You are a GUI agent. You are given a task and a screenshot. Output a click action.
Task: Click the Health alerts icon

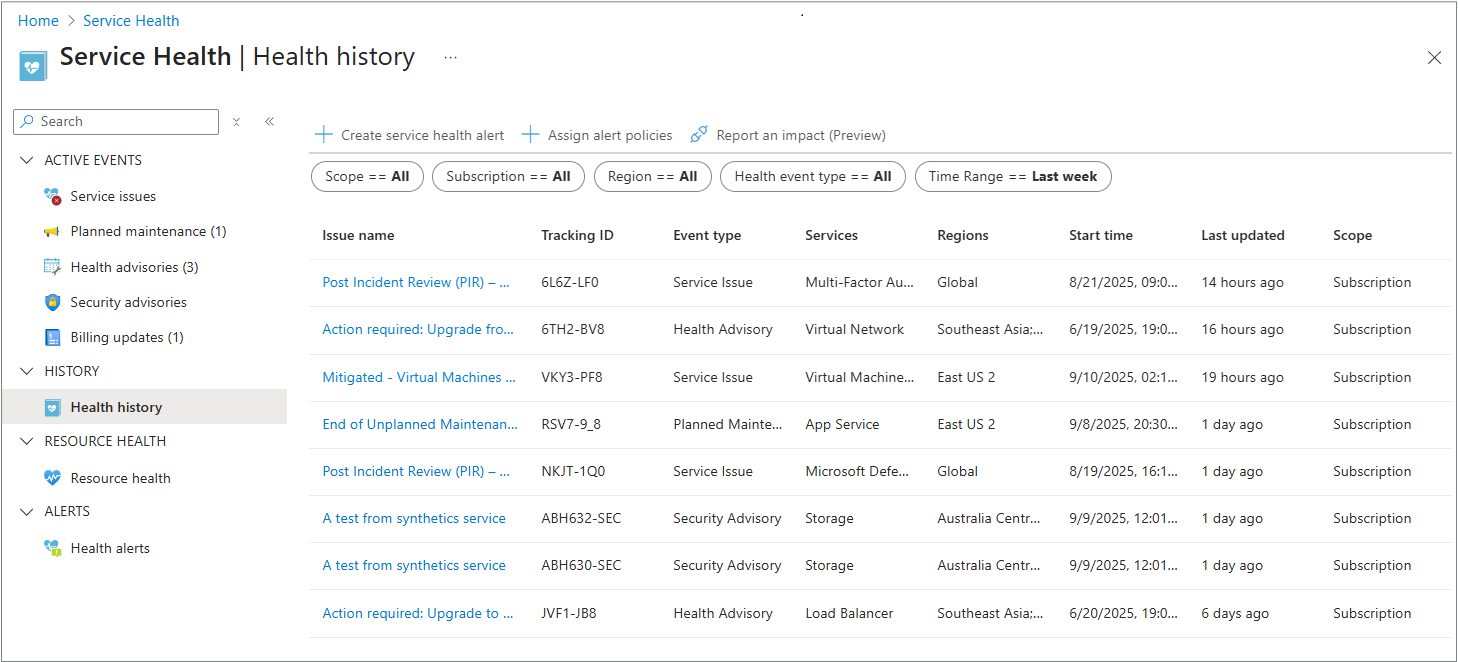(53, 548)
